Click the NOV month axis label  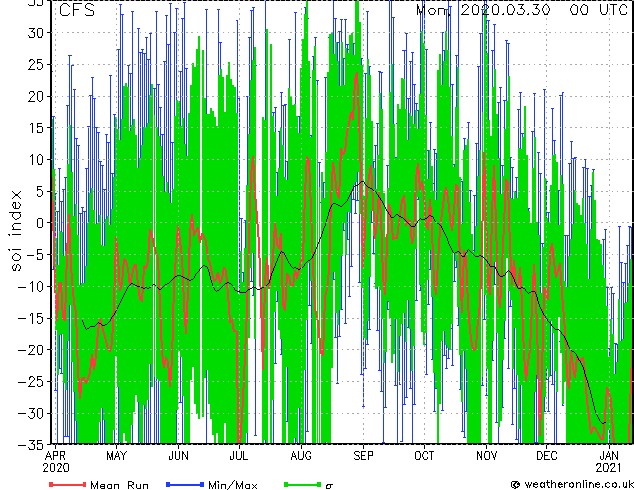point(486,456)
